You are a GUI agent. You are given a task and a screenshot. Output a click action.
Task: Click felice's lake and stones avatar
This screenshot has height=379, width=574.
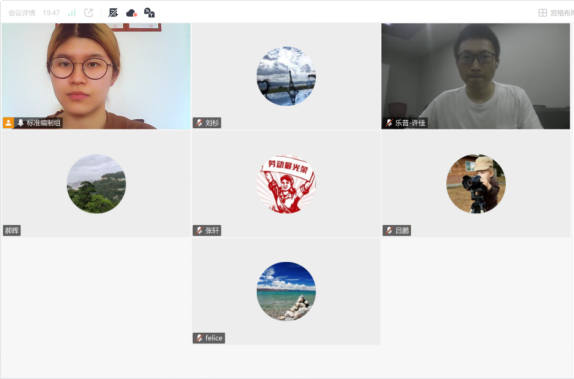pyautogui.click(x=286, y=291)
